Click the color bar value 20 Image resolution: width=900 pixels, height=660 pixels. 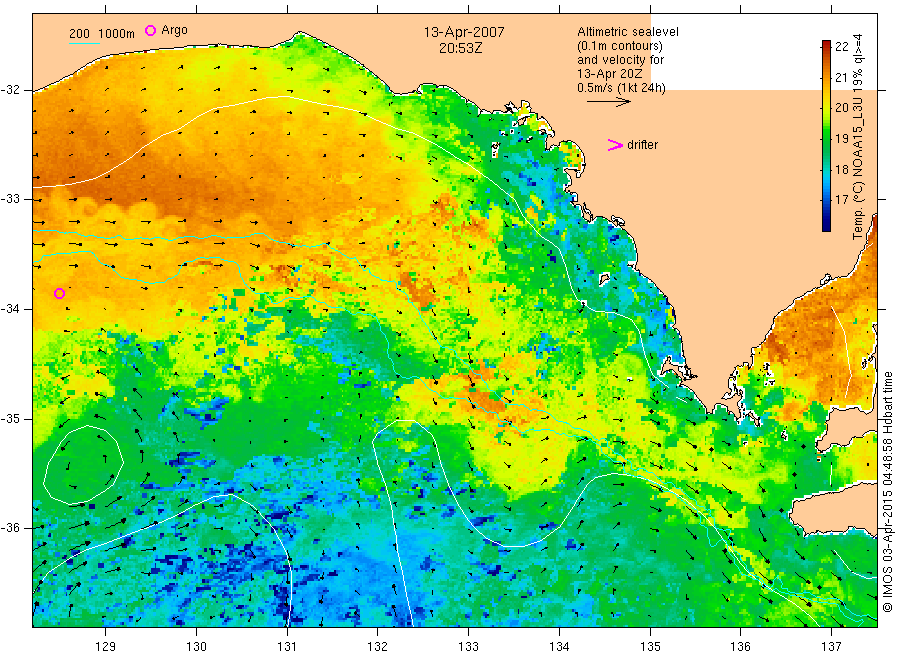[841, 108]
